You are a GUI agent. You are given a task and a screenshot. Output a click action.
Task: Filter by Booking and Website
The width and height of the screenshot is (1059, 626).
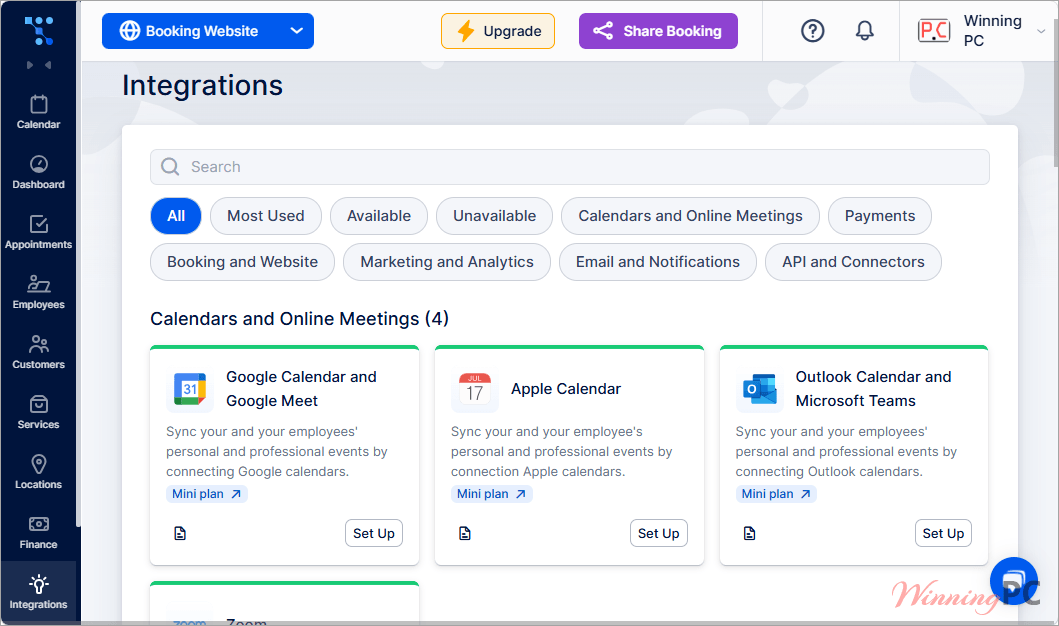[x=242, y=262]
